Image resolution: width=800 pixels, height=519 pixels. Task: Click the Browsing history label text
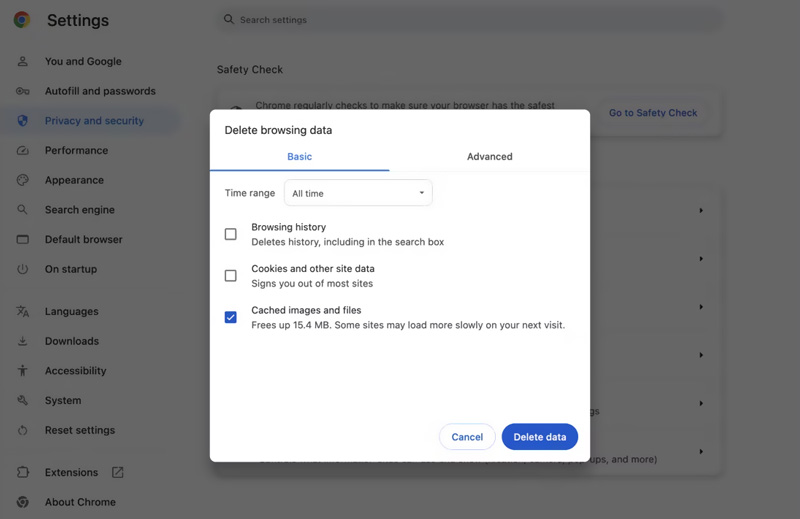288,227
